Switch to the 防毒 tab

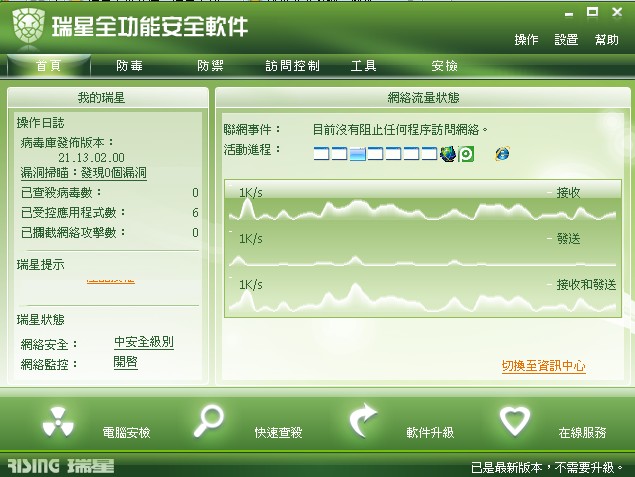(129, 66)
